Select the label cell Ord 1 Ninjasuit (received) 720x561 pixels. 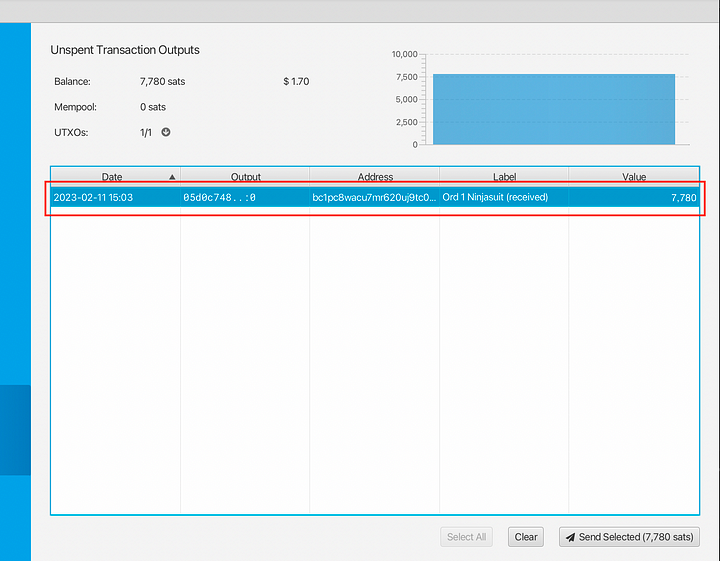tap(504, 197)
